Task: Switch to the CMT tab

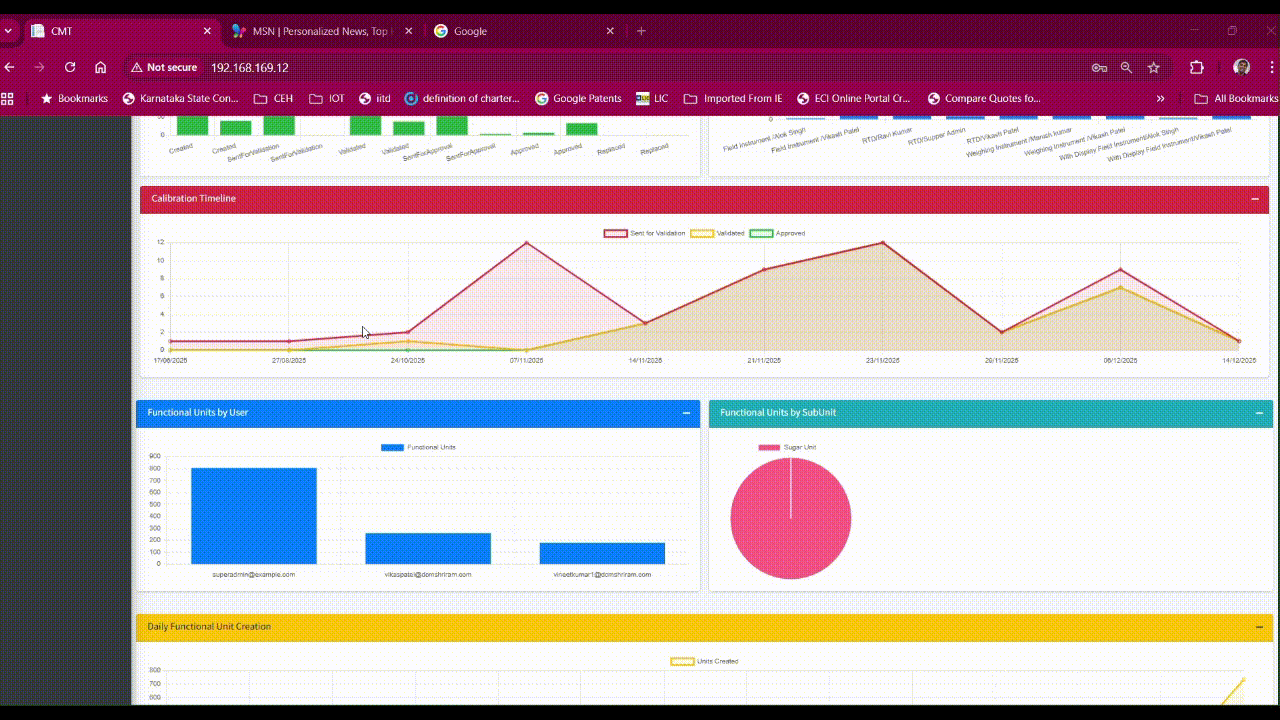Action: (120, 31)
